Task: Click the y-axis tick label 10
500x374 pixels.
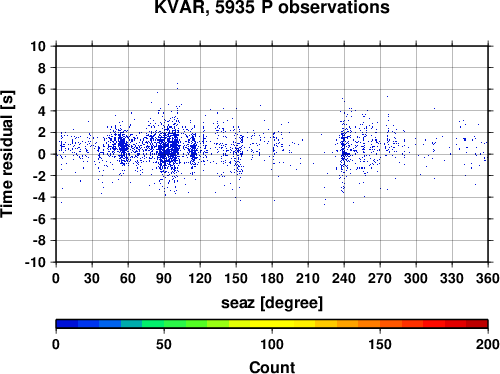Action: pyautogui.click(x=38, y=46)
